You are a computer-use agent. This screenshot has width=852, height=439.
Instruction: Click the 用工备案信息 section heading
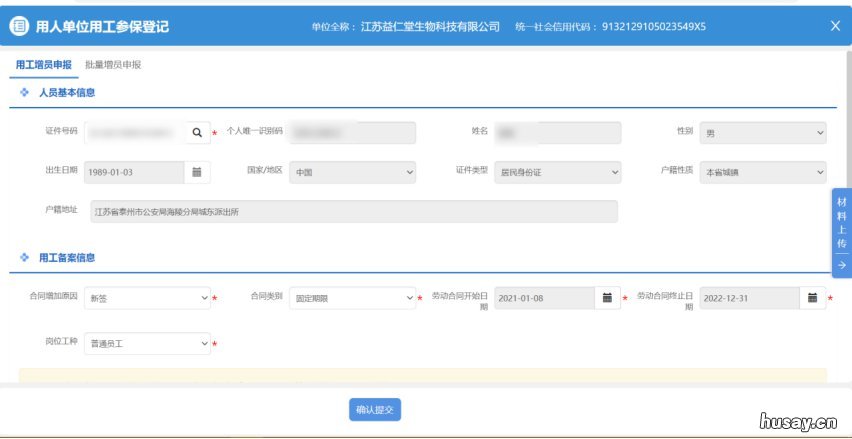67,258
